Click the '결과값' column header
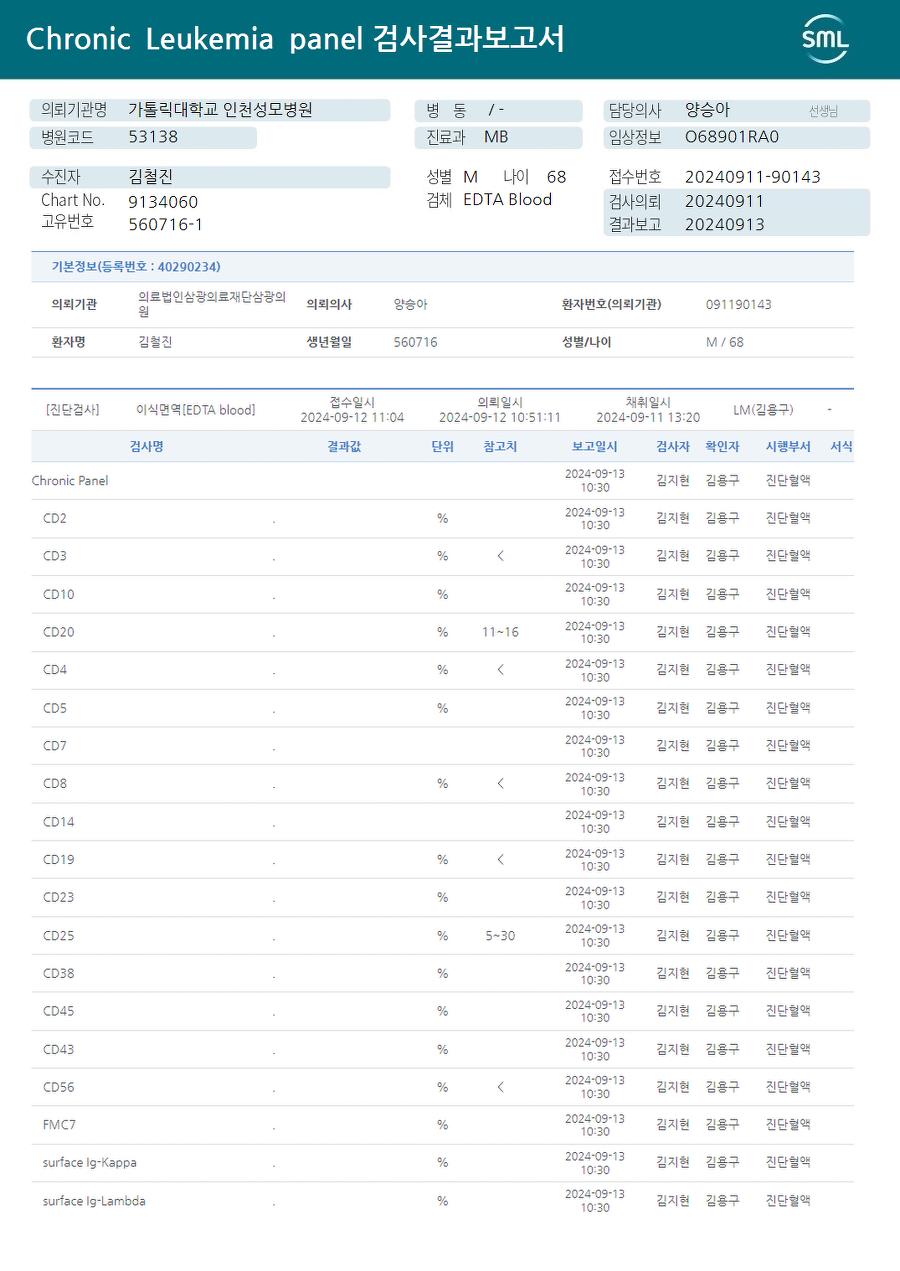900x1271 pixels. click(344, 446)
